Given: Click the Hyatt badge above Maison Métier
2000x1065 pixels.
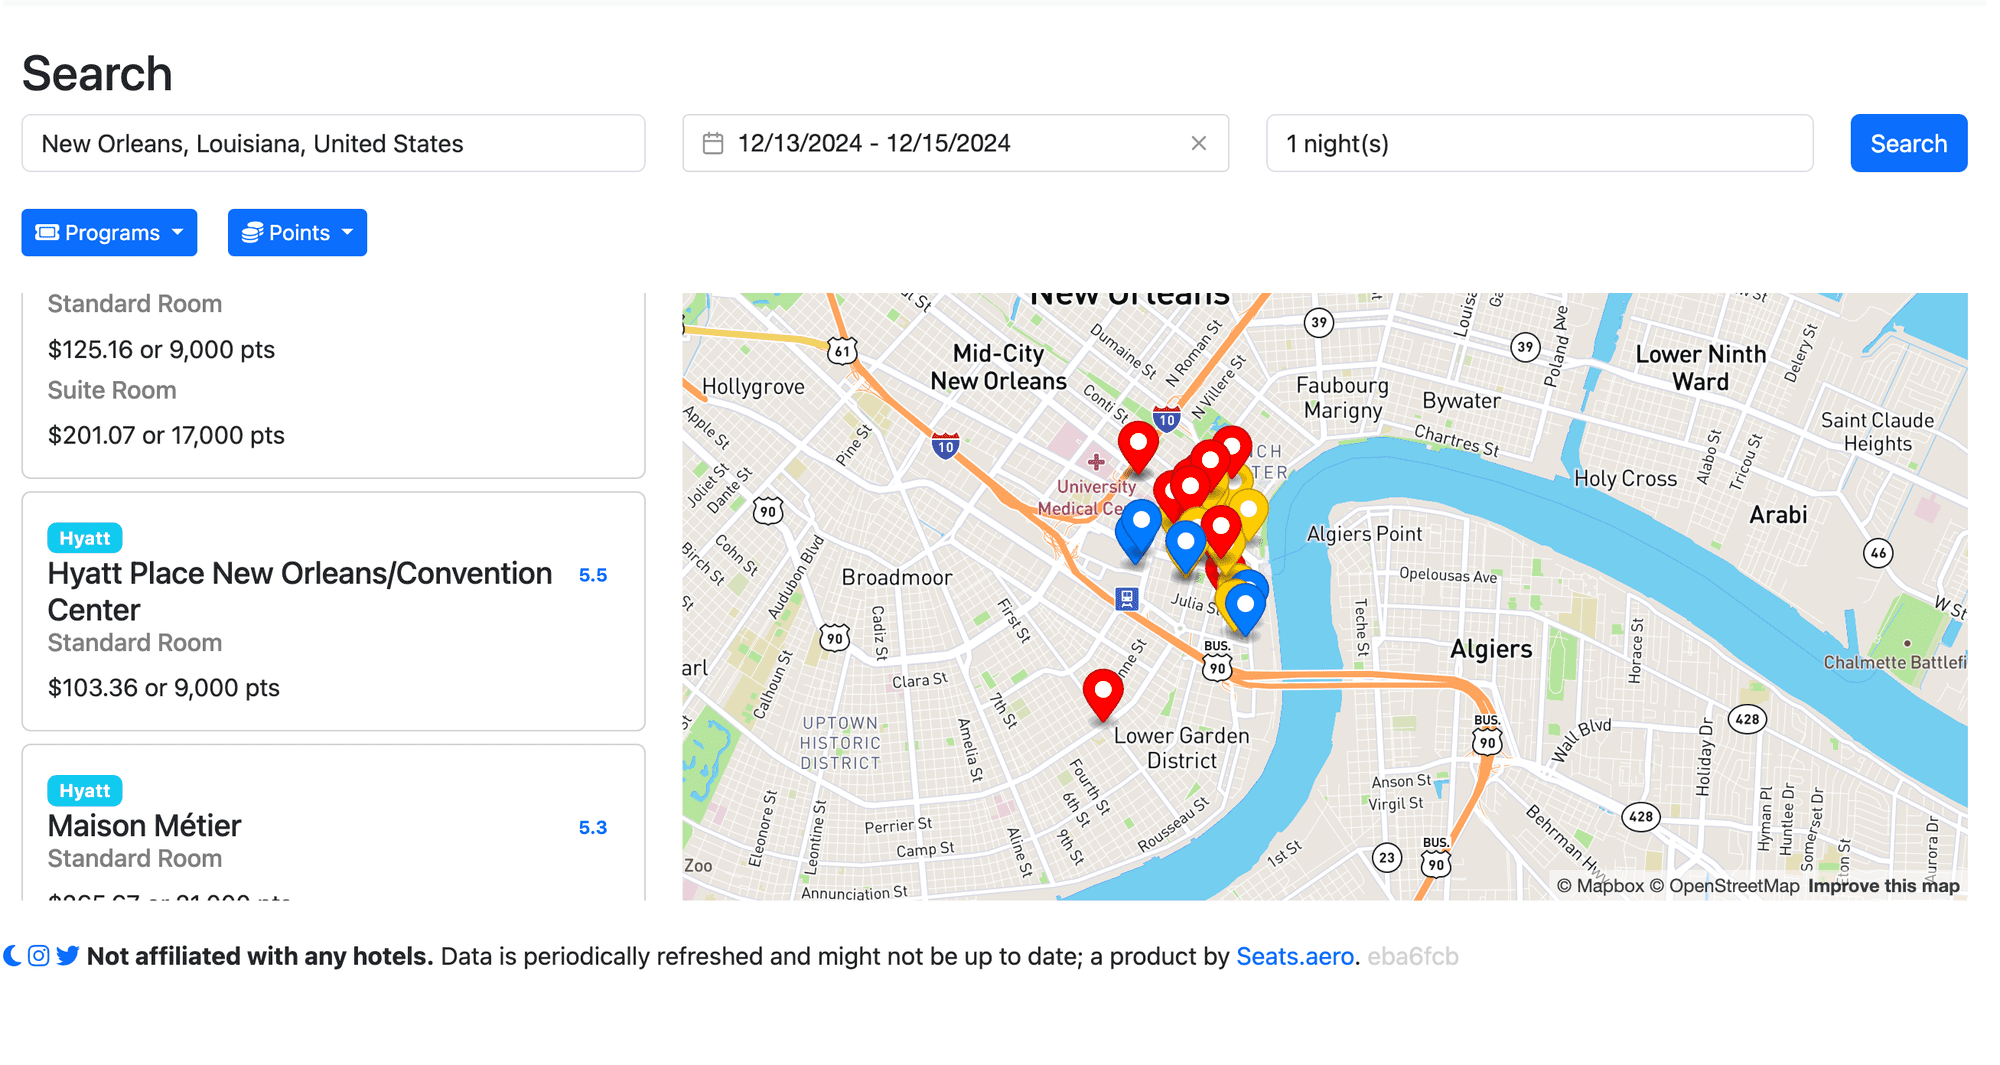Looking at the screenshot, I should [85, 791].
